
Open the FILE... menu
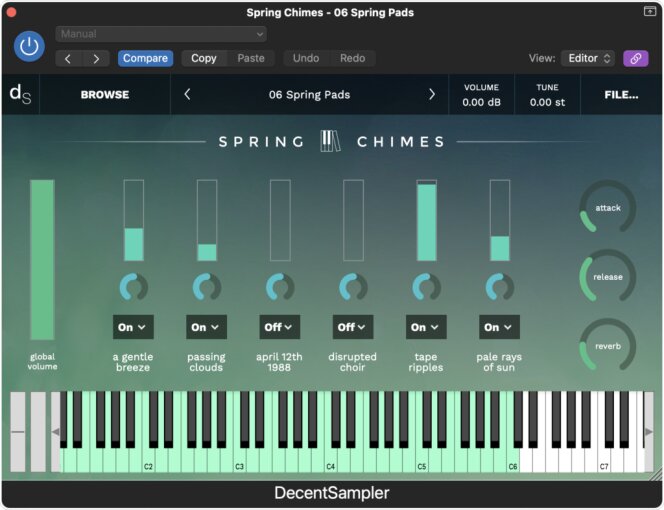[x=621, y=94]
